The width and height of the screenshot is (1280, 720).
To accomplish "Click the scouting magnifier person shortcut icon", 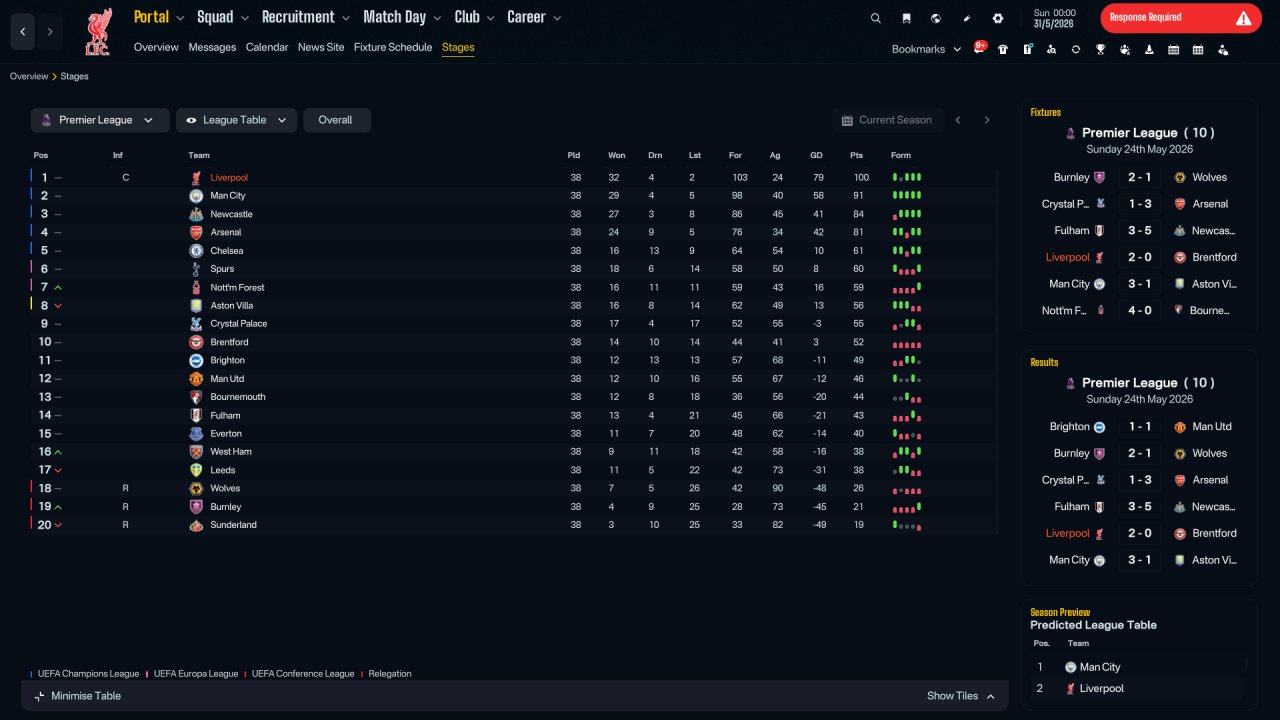I will coord(1052,49).
